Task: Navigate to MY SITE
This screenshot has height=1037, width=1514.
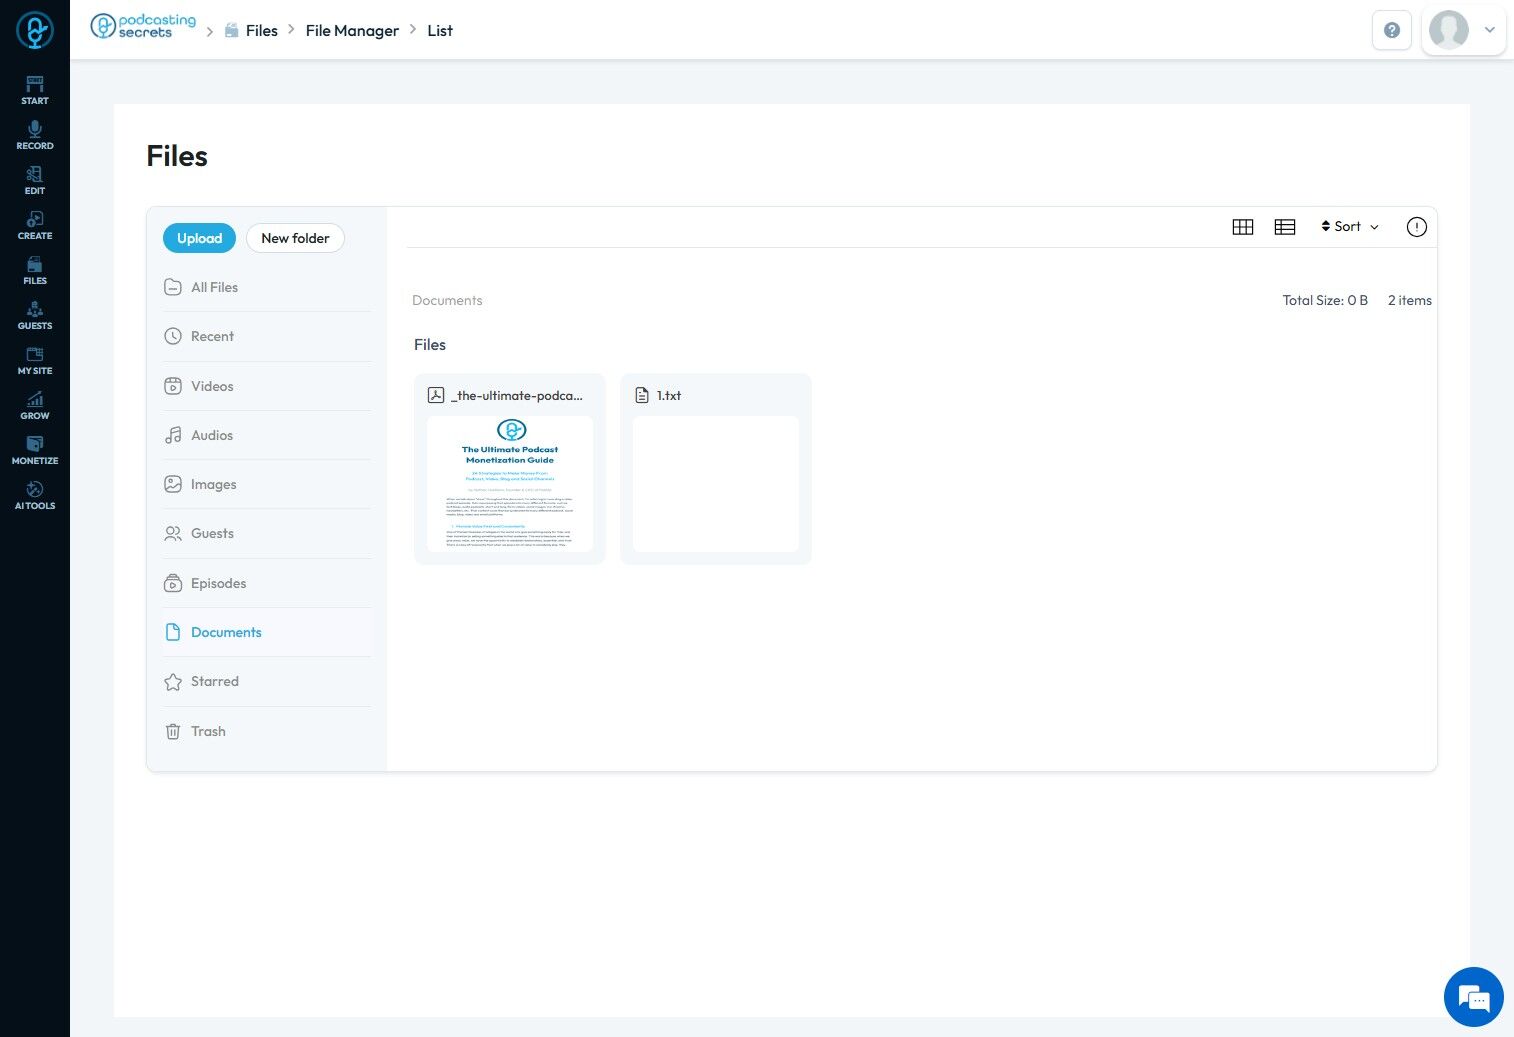Action: pyautogui.click(x=35, y=360)
